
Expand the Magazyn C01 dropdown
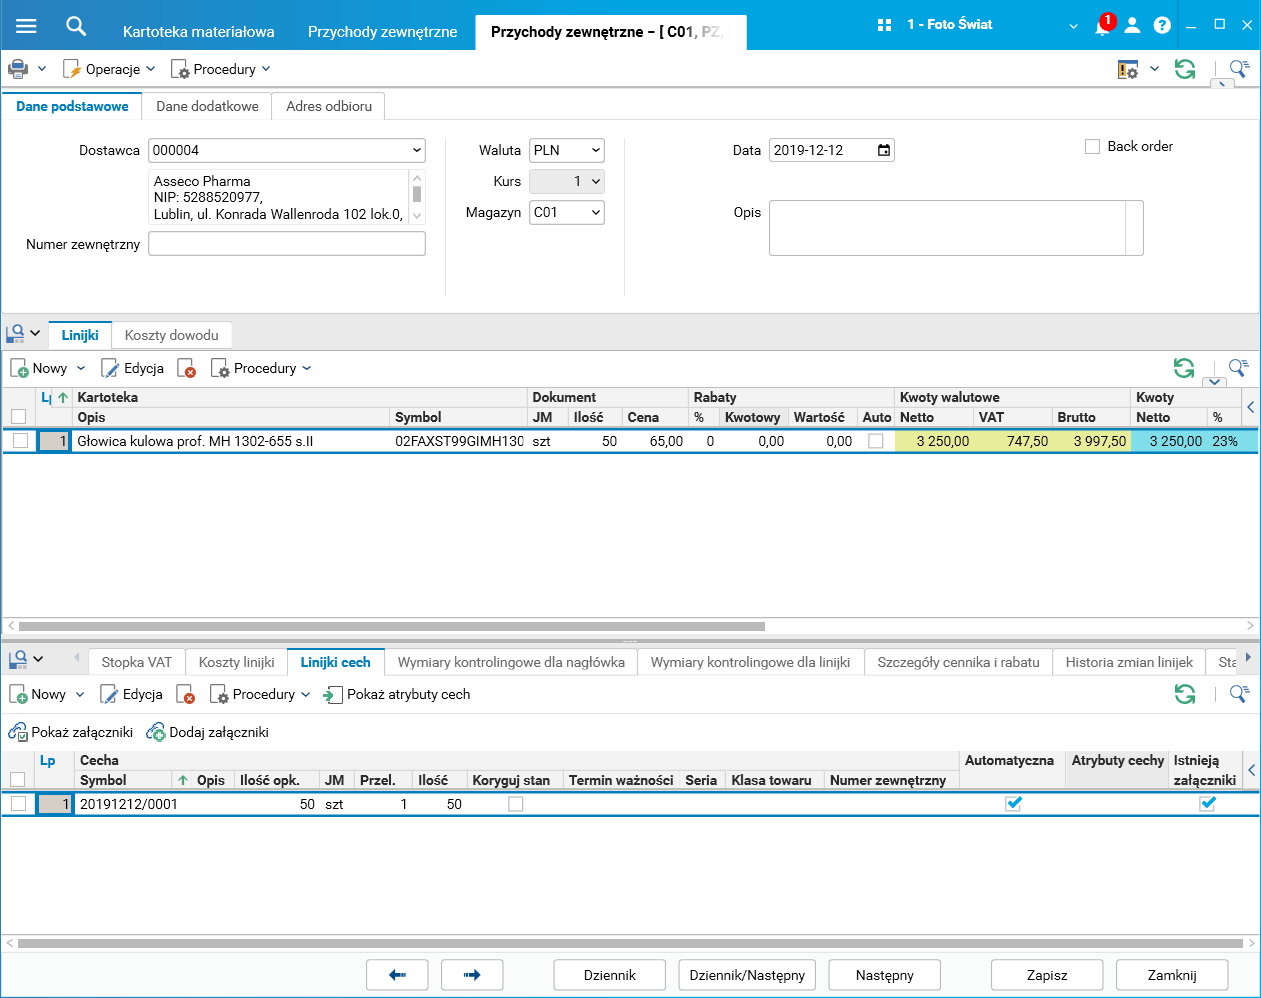[x=596, y=212]
